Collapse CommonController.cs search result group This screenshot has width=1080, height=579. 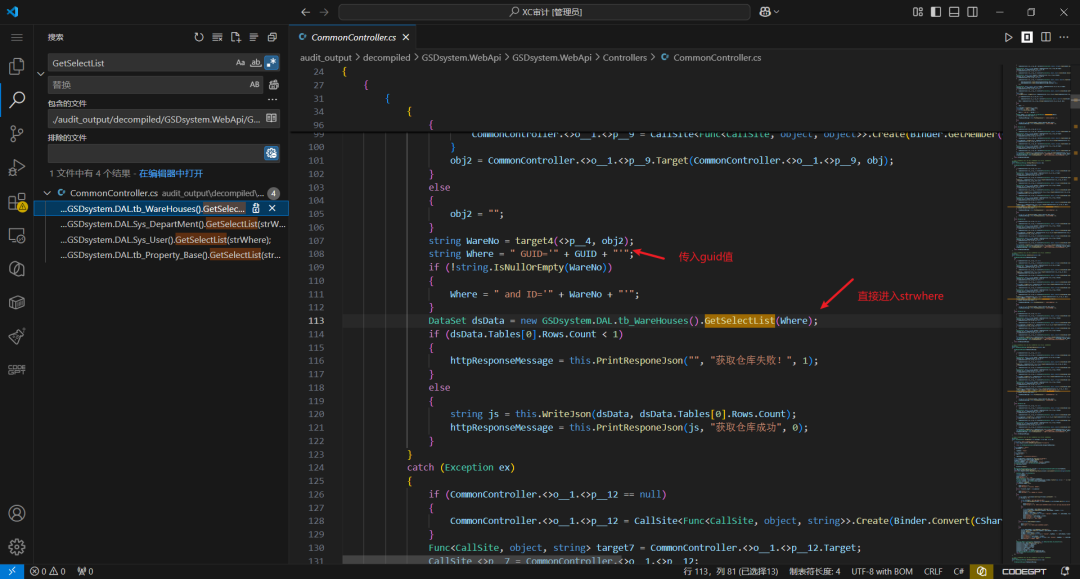tap(47, 193)
